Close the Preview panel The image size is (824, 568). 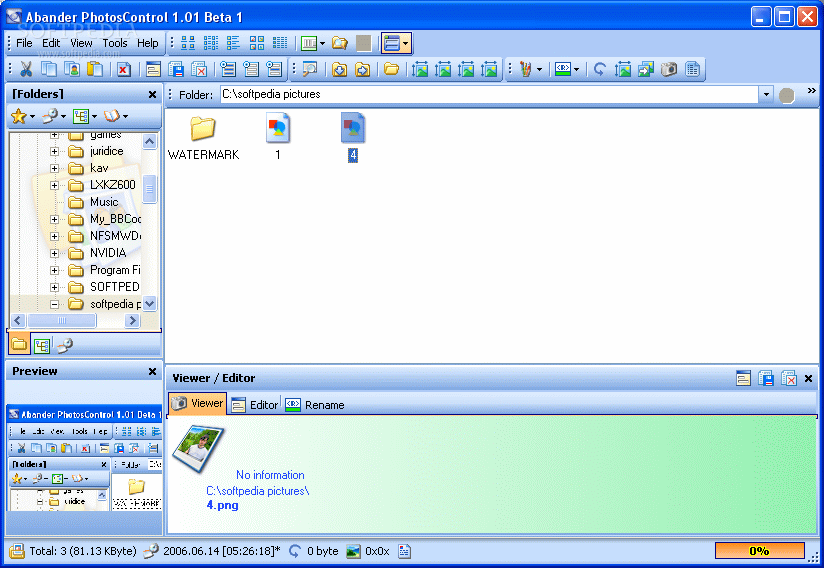152,371
